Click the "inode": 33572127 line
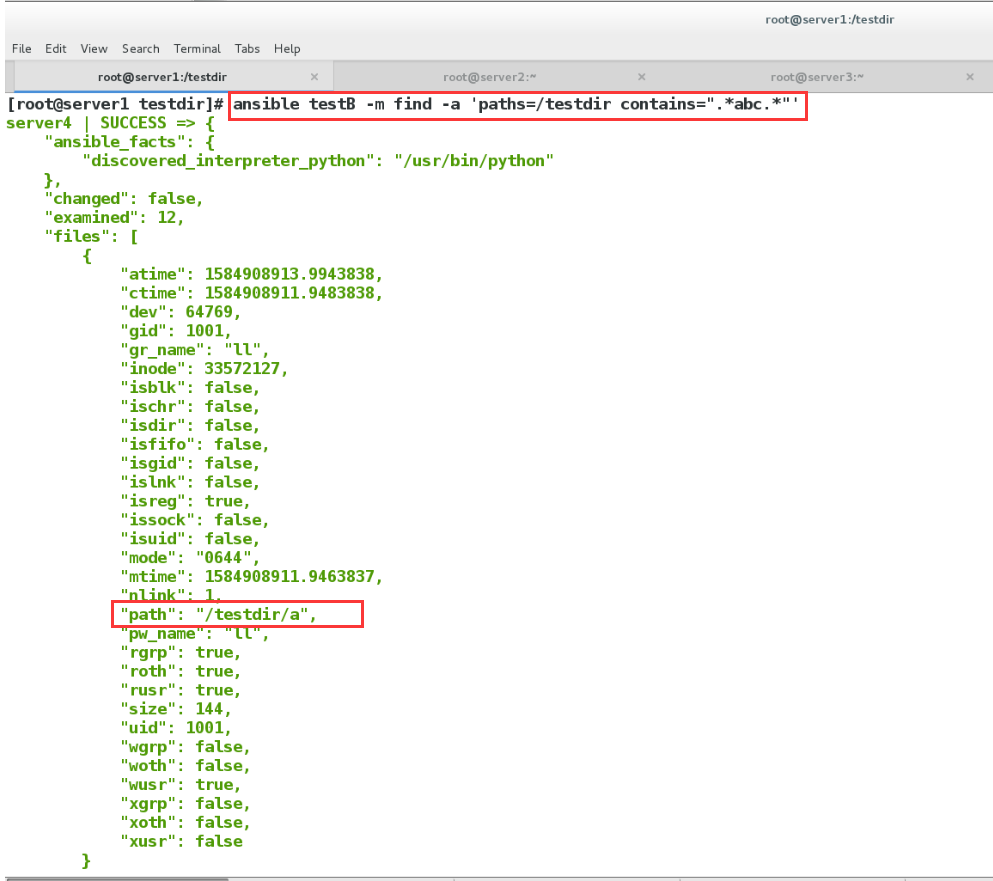993x881 pixels. [x=204, y=369]
